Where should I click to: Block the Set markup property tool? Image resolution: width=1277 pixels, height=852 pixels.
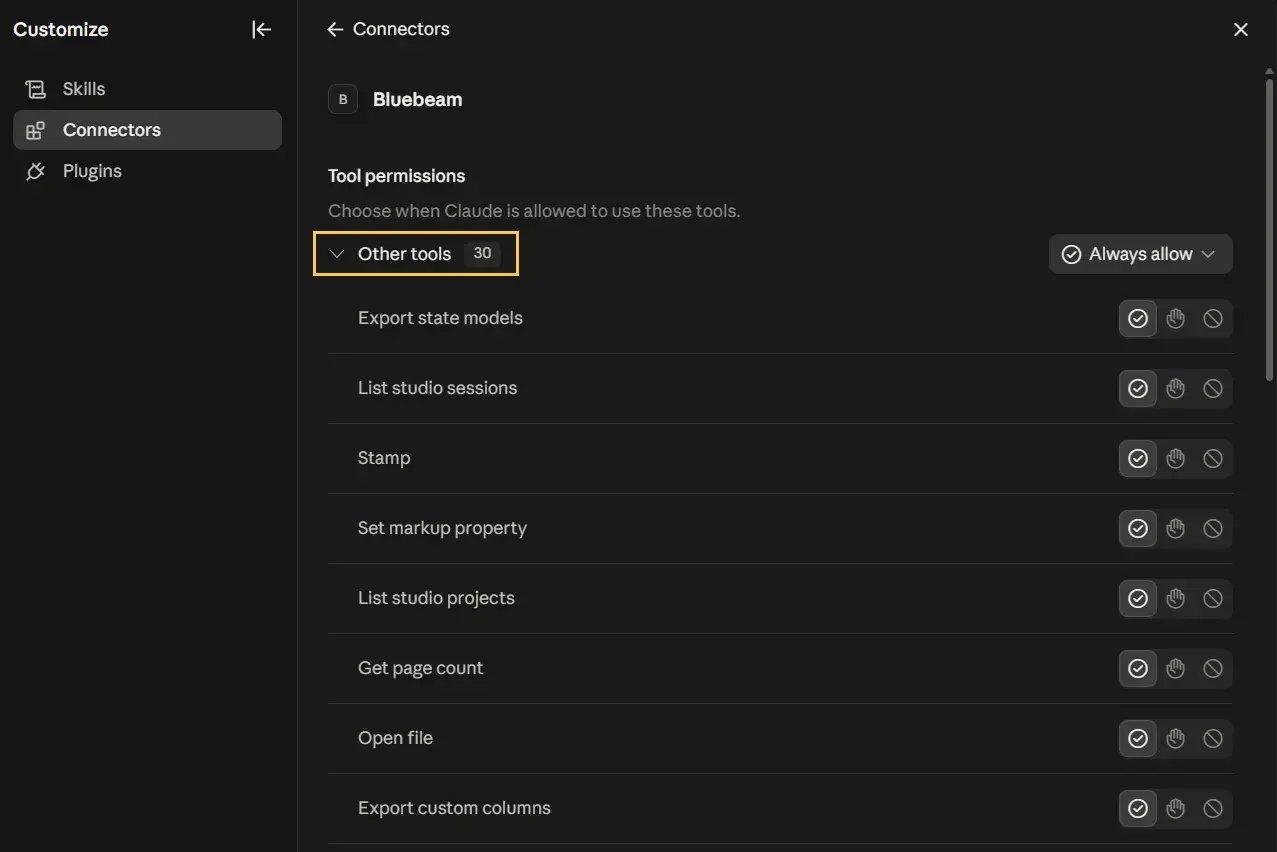(1213, 529)
